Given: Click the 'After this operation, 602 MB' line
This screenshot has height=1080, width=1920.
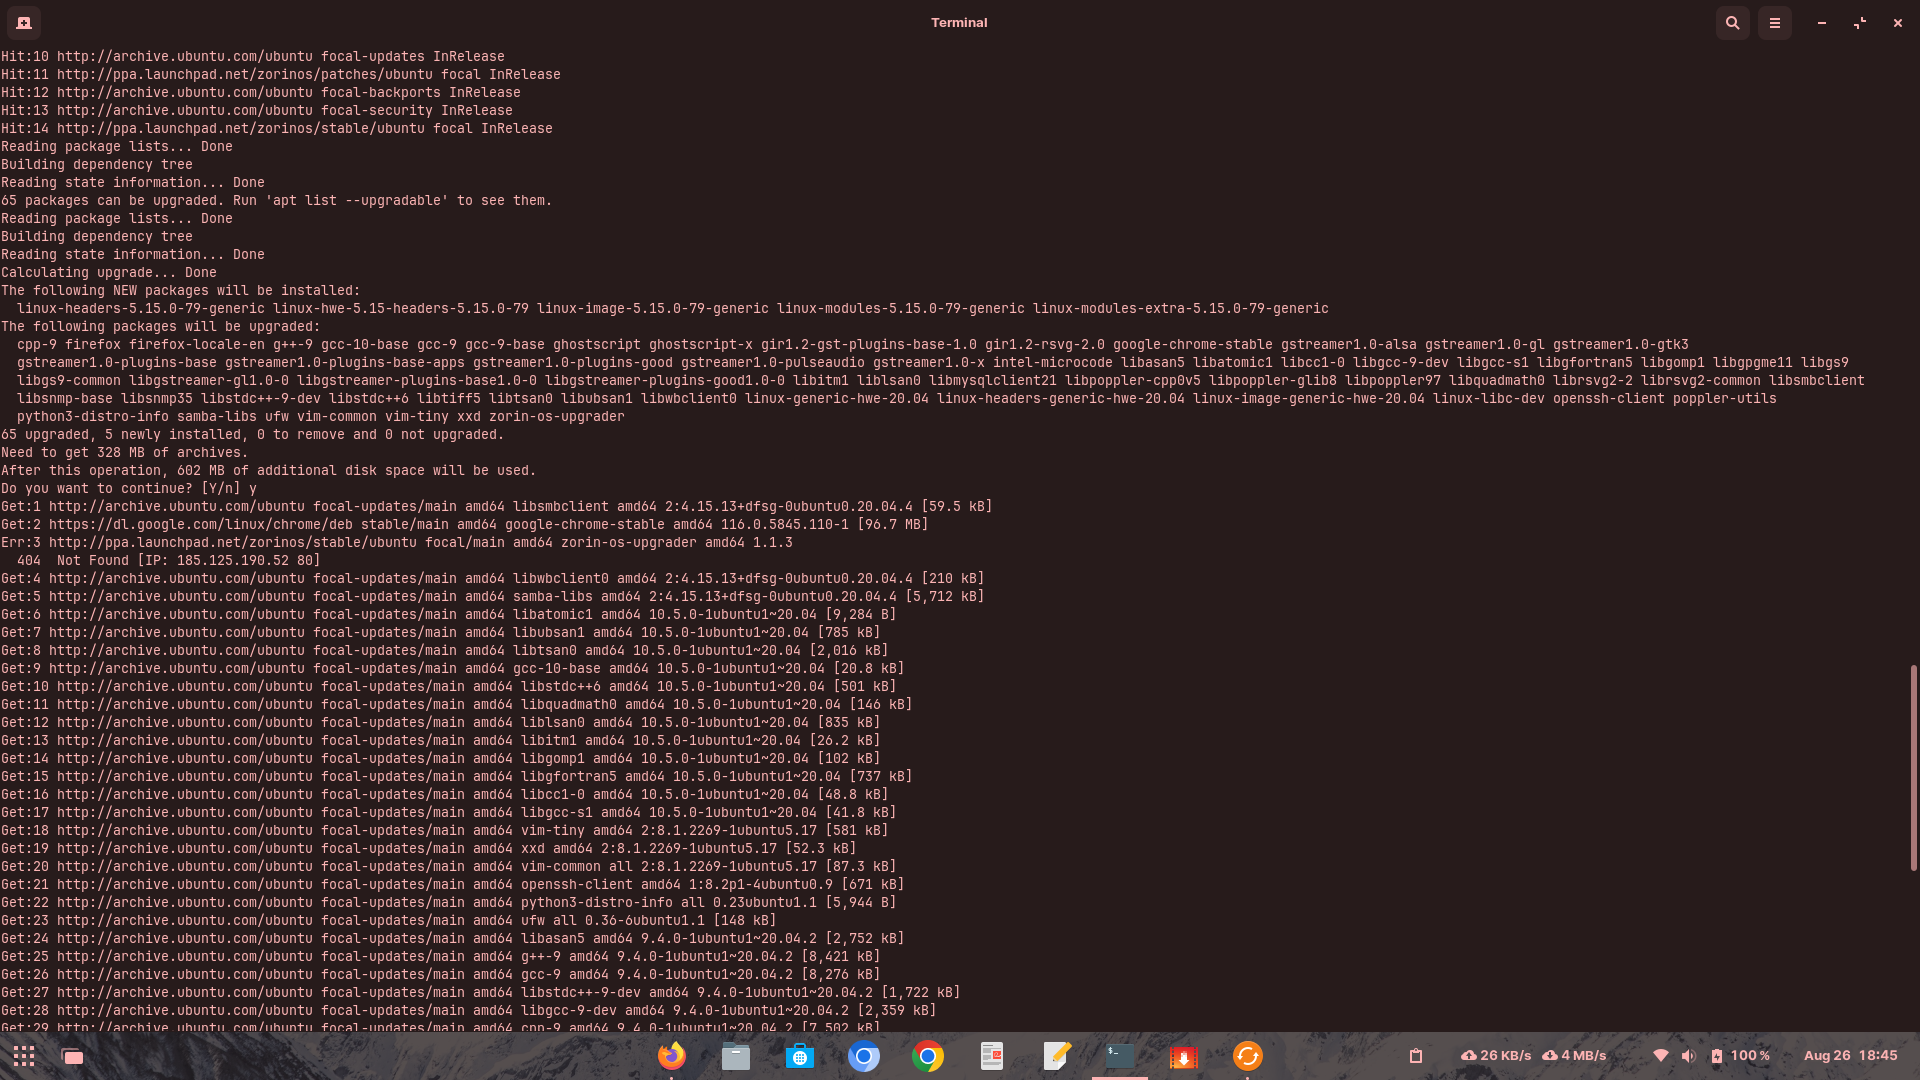Looking at the screenshot, I should 269,471.
